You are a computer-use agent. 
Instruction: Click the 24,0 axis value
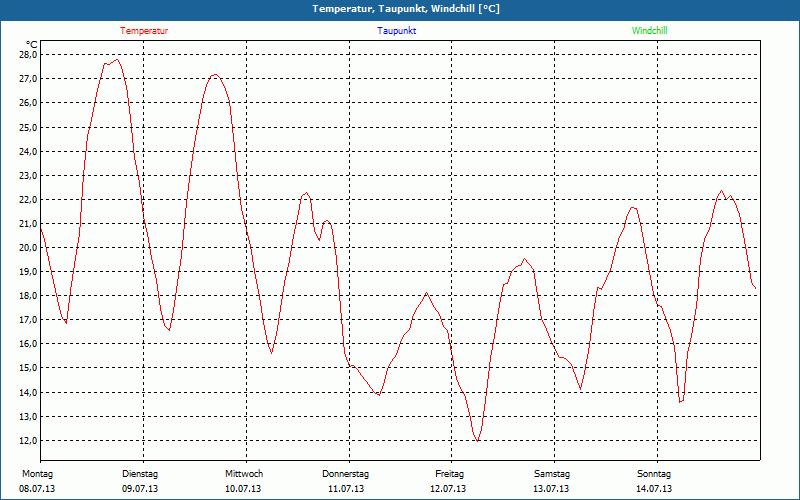(28, 151)
